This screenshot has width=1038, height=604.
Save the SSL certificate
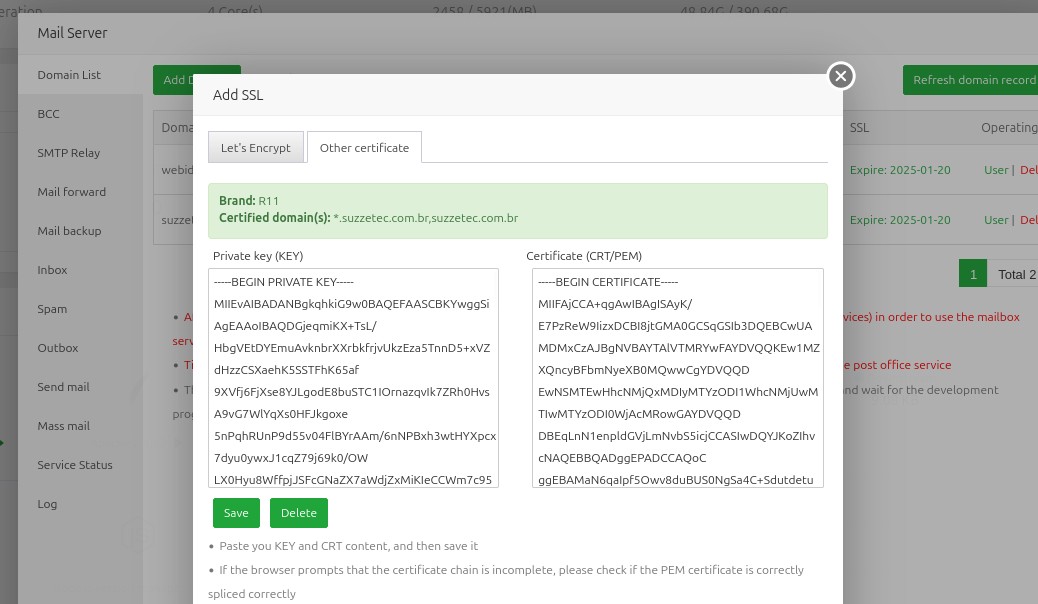click(x=236, y=513)
